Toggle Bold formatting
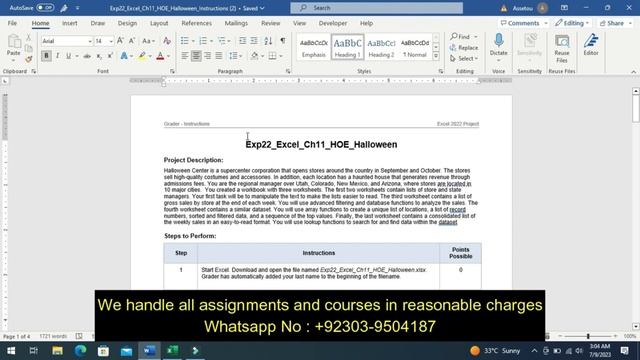 (x=46, y=56)
